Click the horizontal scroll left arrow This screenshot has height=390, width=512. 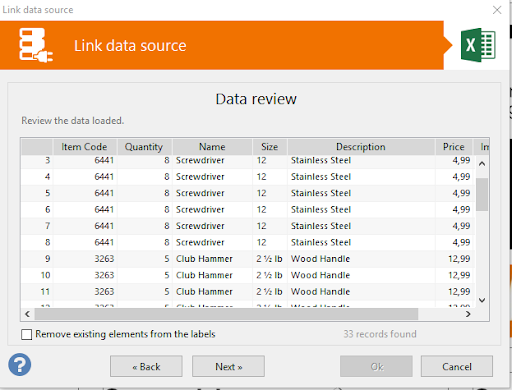(28, 314)
